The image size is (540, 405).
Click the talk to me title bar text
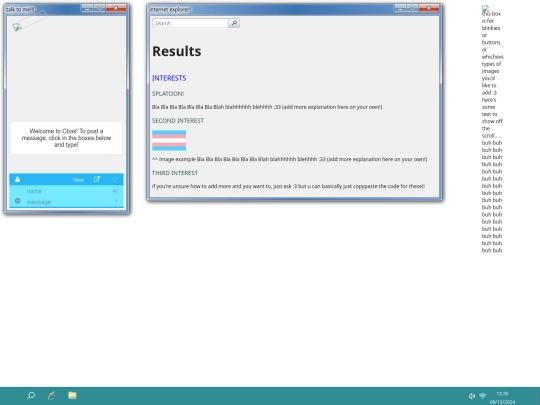coord(20,9)
